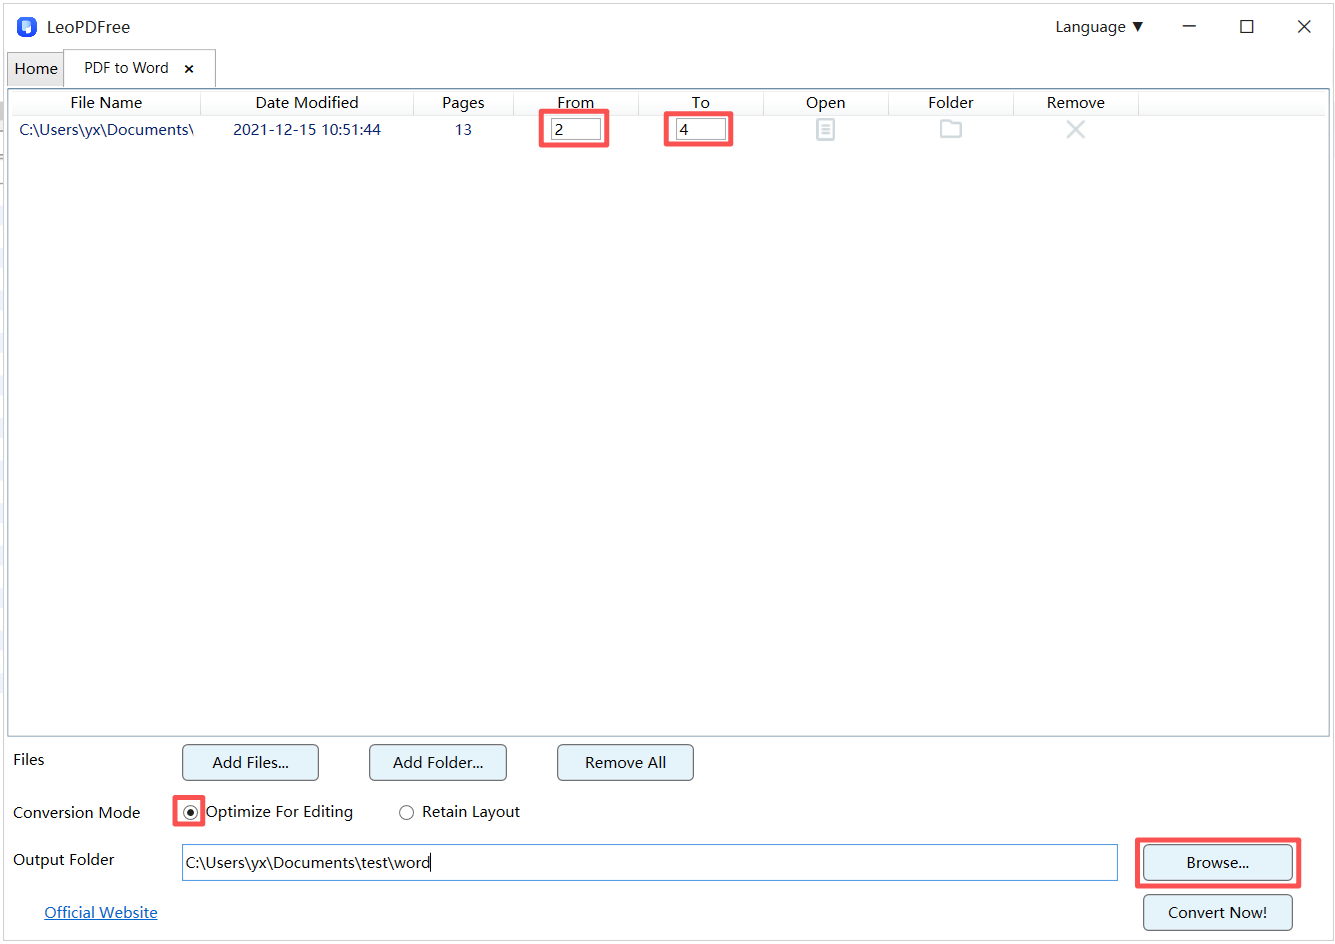Click the Open column header
This screenshot has height=944, width=1335.
[x=826, y=102]
